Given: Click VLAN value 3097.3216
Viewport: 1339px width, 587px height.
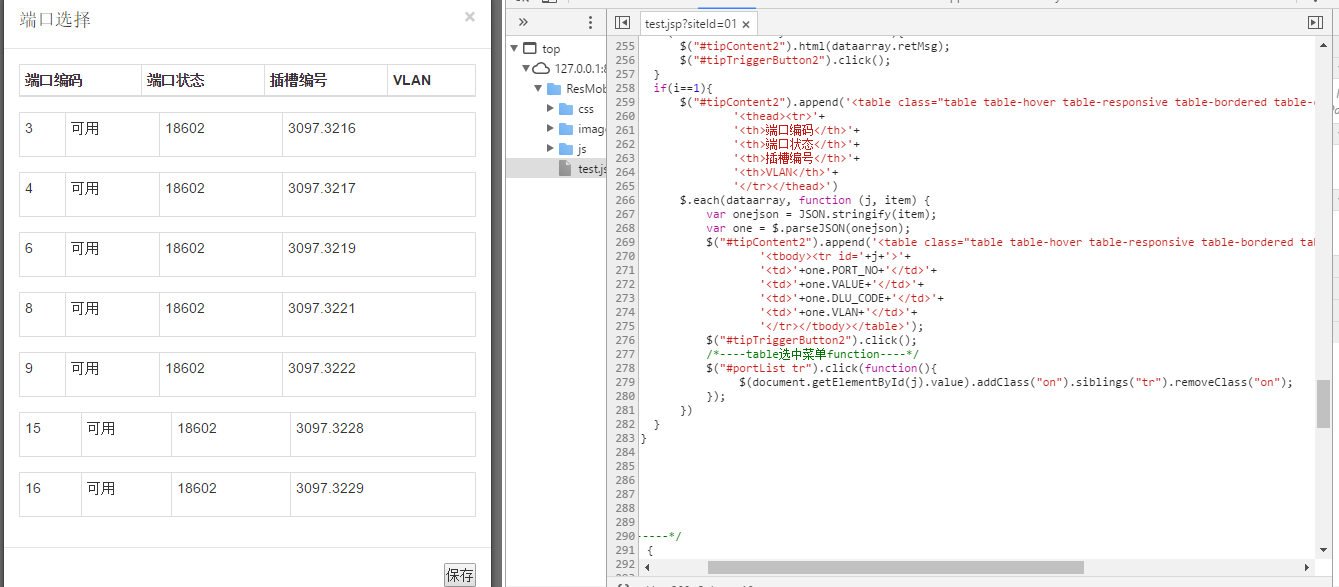Looking at the screenshot, I should [322, 128].
